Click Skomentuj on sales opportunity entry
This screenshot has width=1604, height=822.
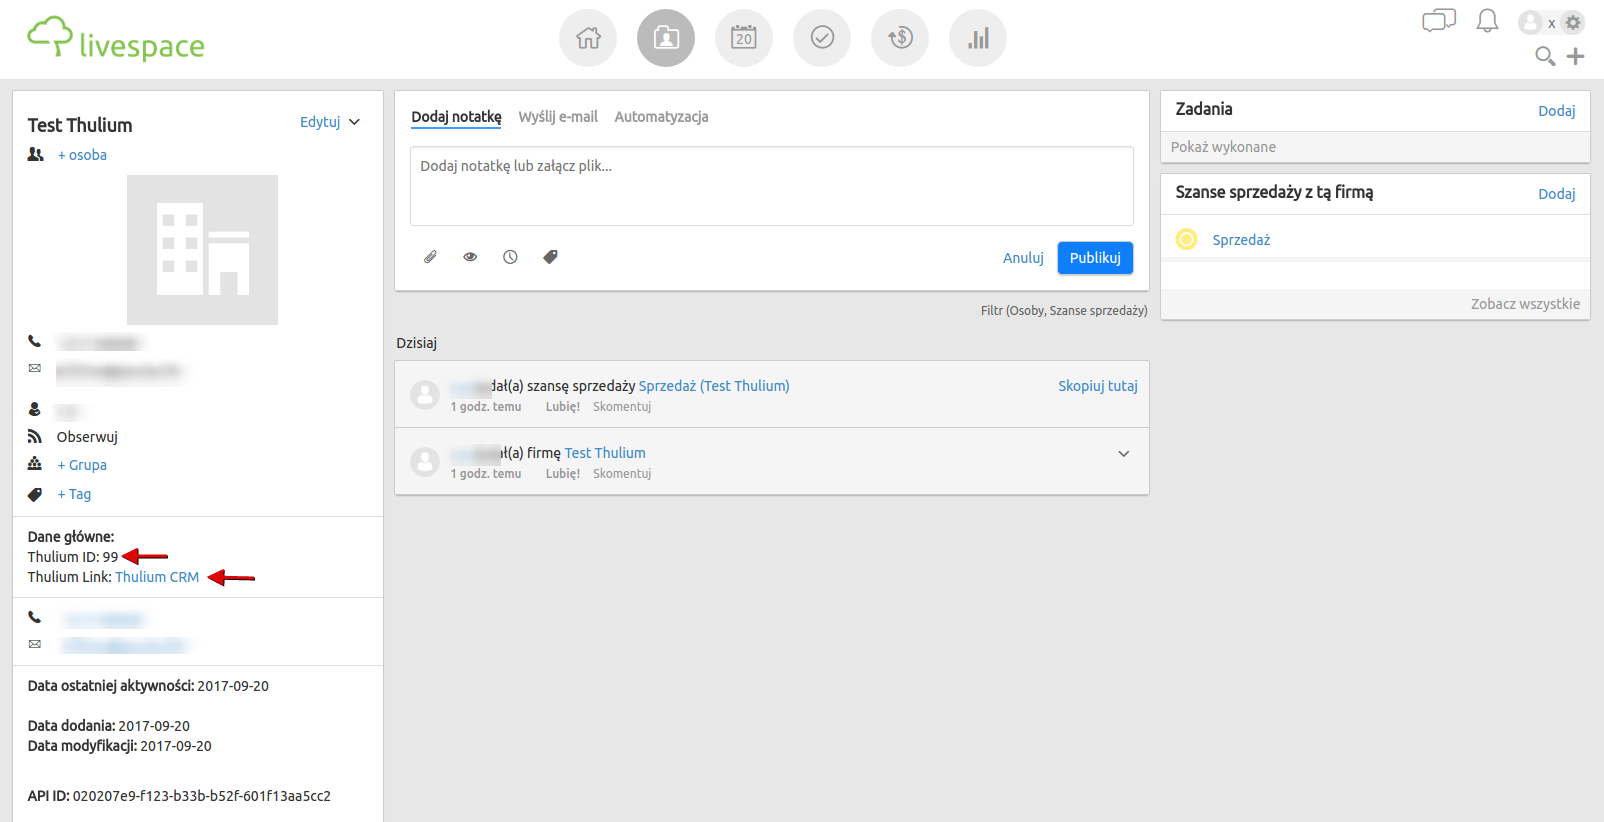coord(622,407)
